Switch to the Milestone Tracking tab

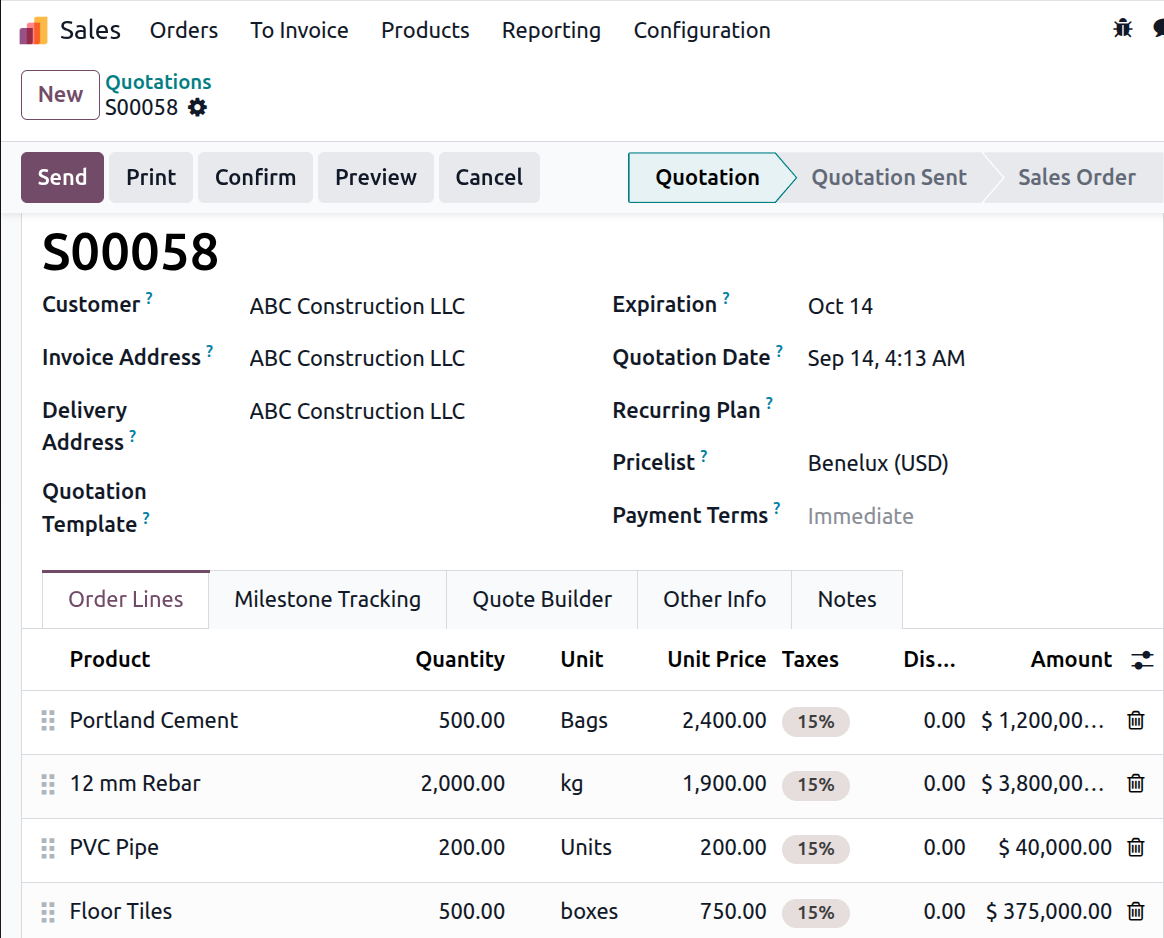[x=327, y=600]
